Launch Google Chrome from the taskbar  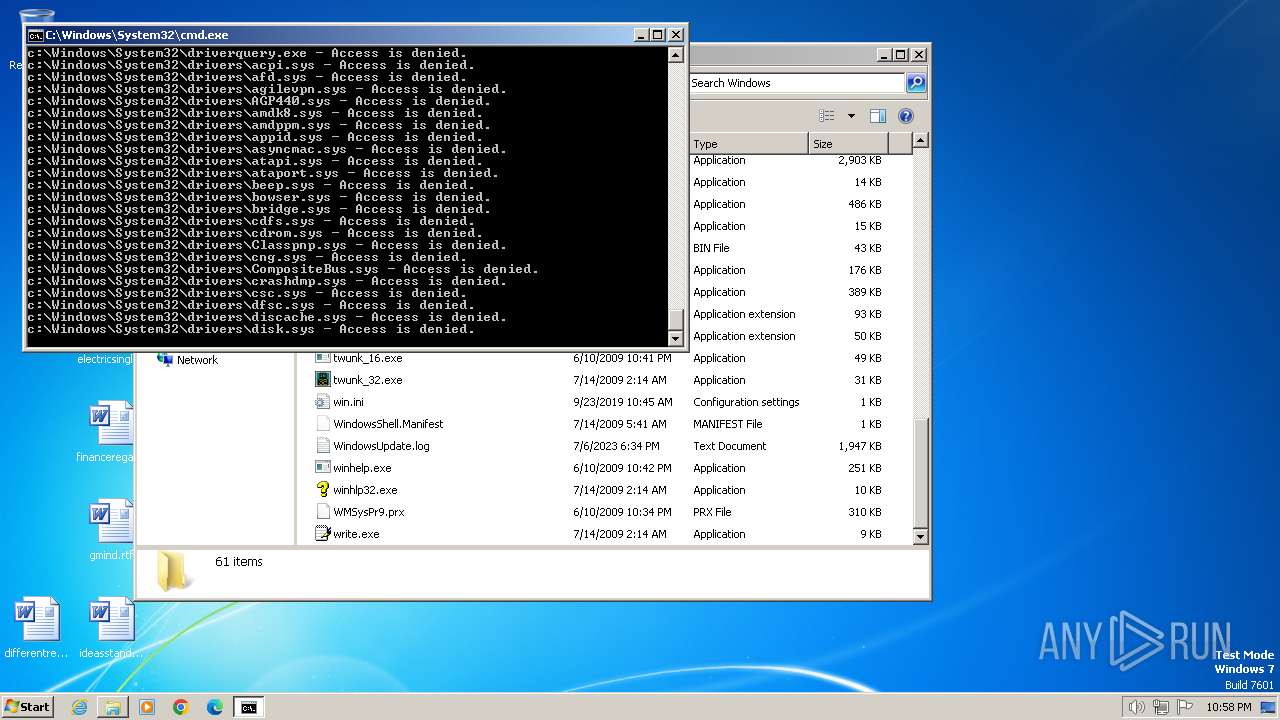pyautogui.click(x=181, y=707)
